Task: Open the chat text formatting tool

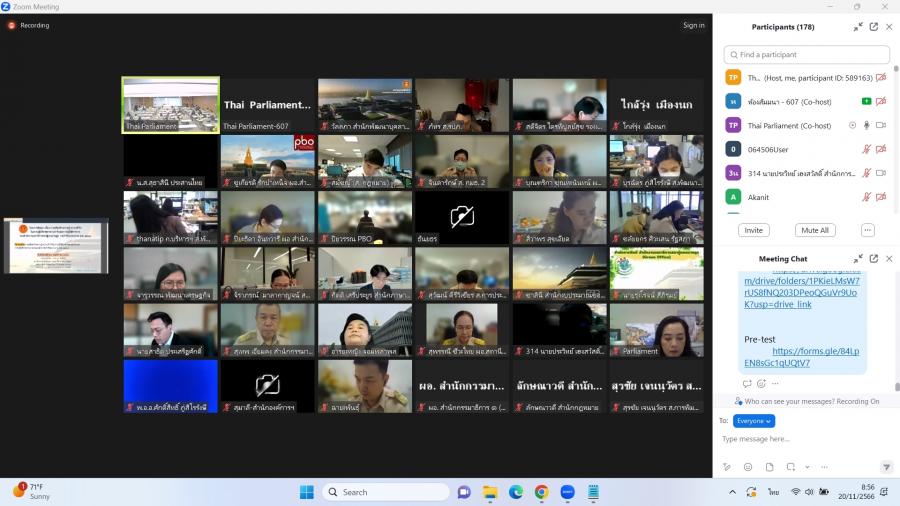Action: (x=726, y=467)
